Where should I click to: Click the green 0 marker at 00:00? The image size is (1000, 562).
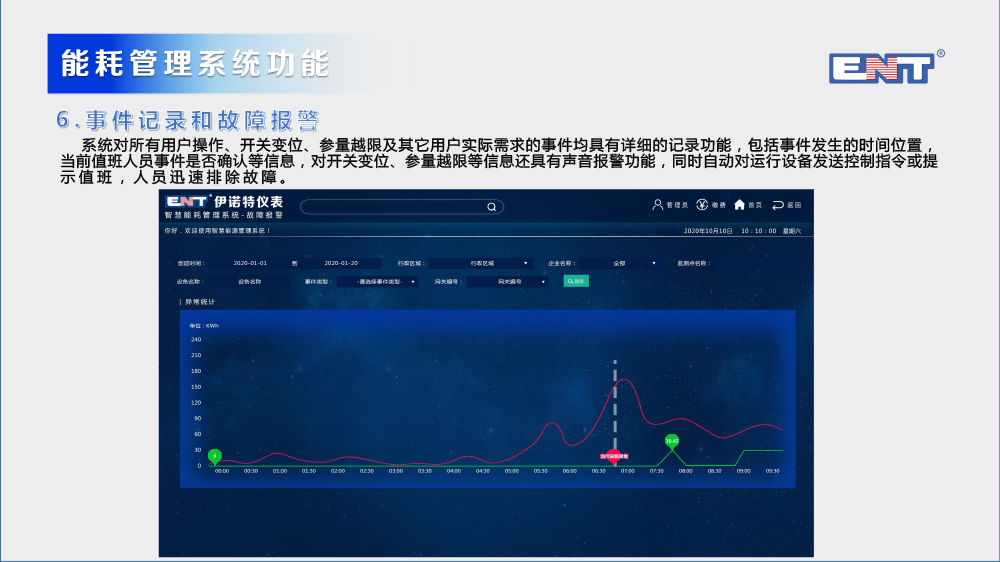click(214, 456)
